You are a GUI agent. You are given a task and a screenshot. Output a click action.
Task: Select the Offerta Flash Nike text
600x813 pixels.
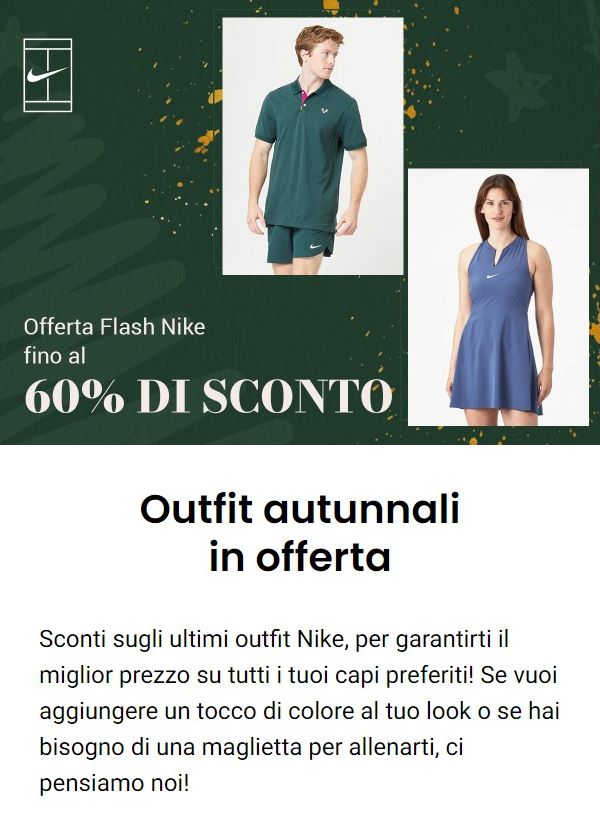point(115,327)
